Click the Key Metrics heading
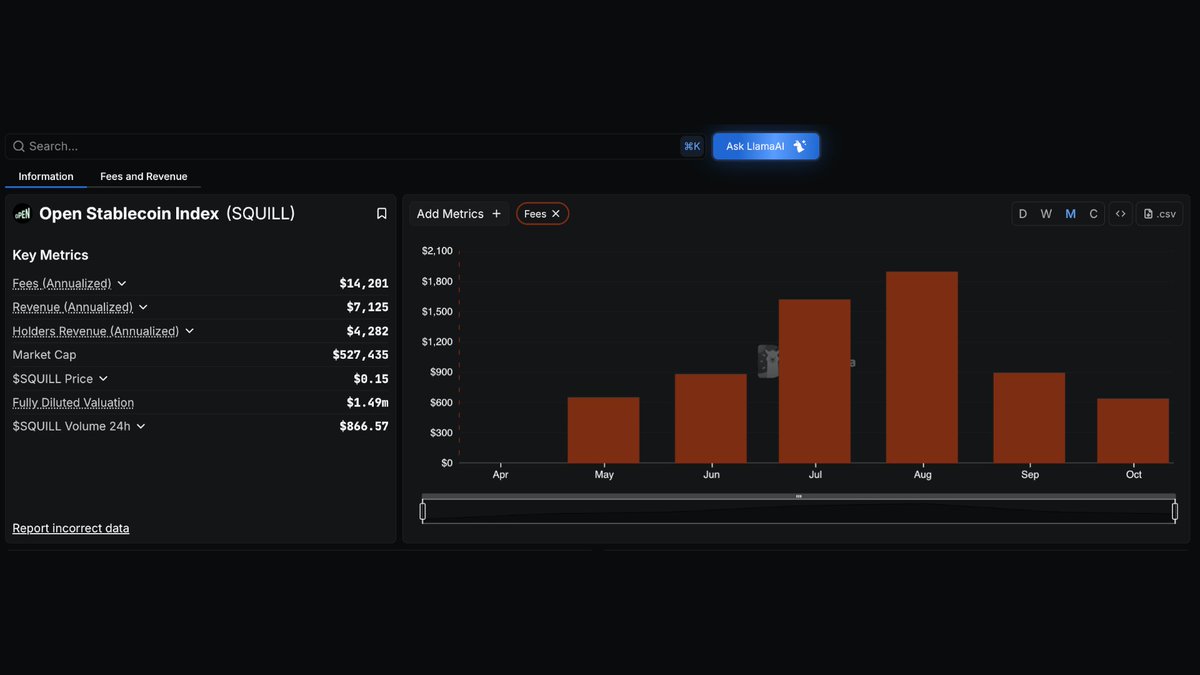 tap(50, 255)
